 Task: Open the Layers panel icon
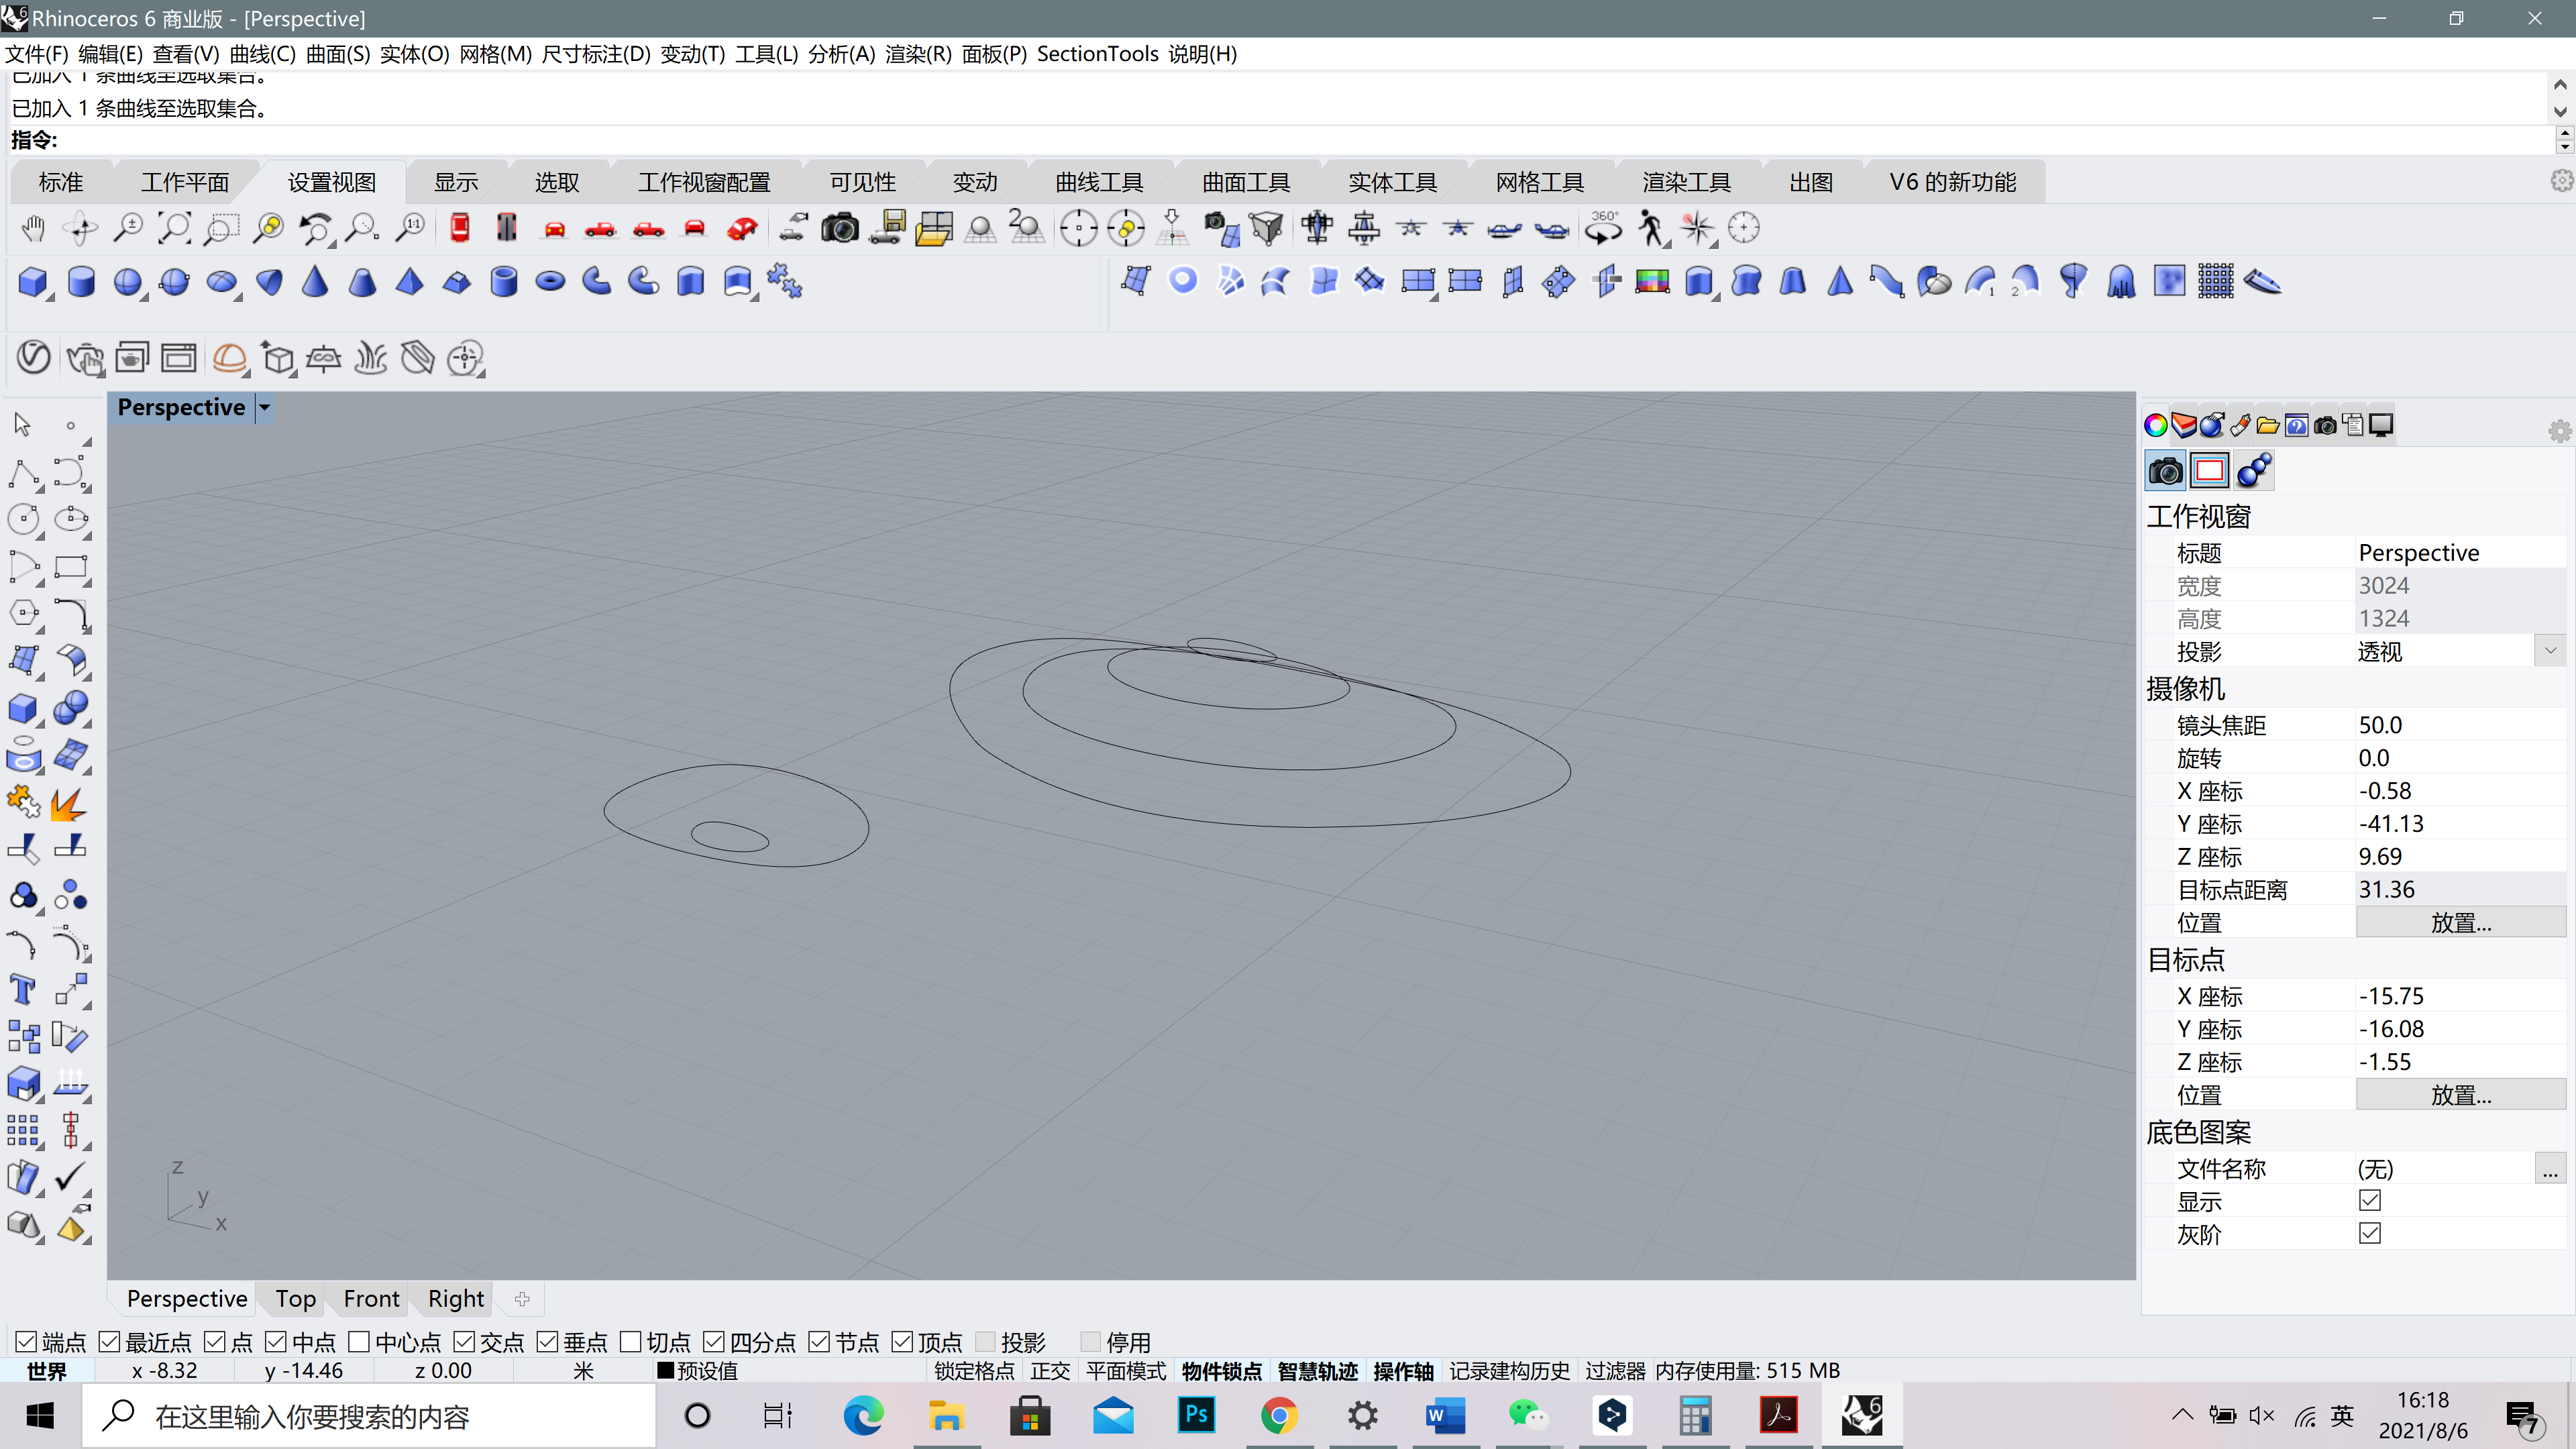point(2184,425)
